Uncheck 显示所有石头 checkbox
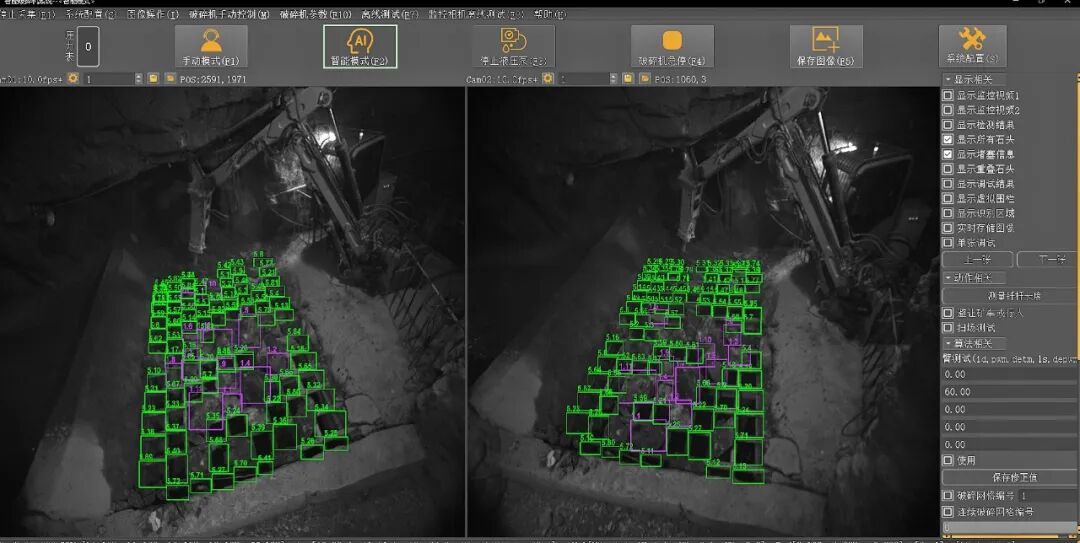The height and width of the screenshot is (543, 1080). click(948, 139)
